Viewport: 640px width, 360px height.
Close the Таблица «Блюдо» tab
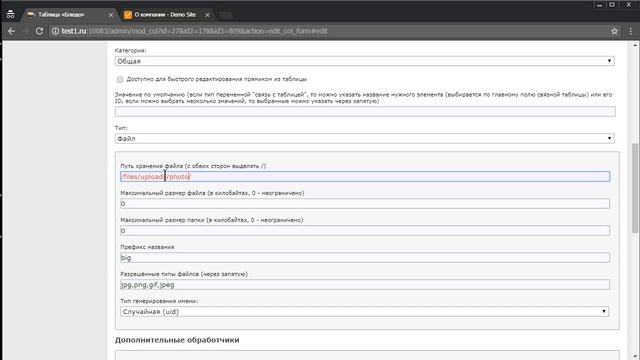click(111, 15)
